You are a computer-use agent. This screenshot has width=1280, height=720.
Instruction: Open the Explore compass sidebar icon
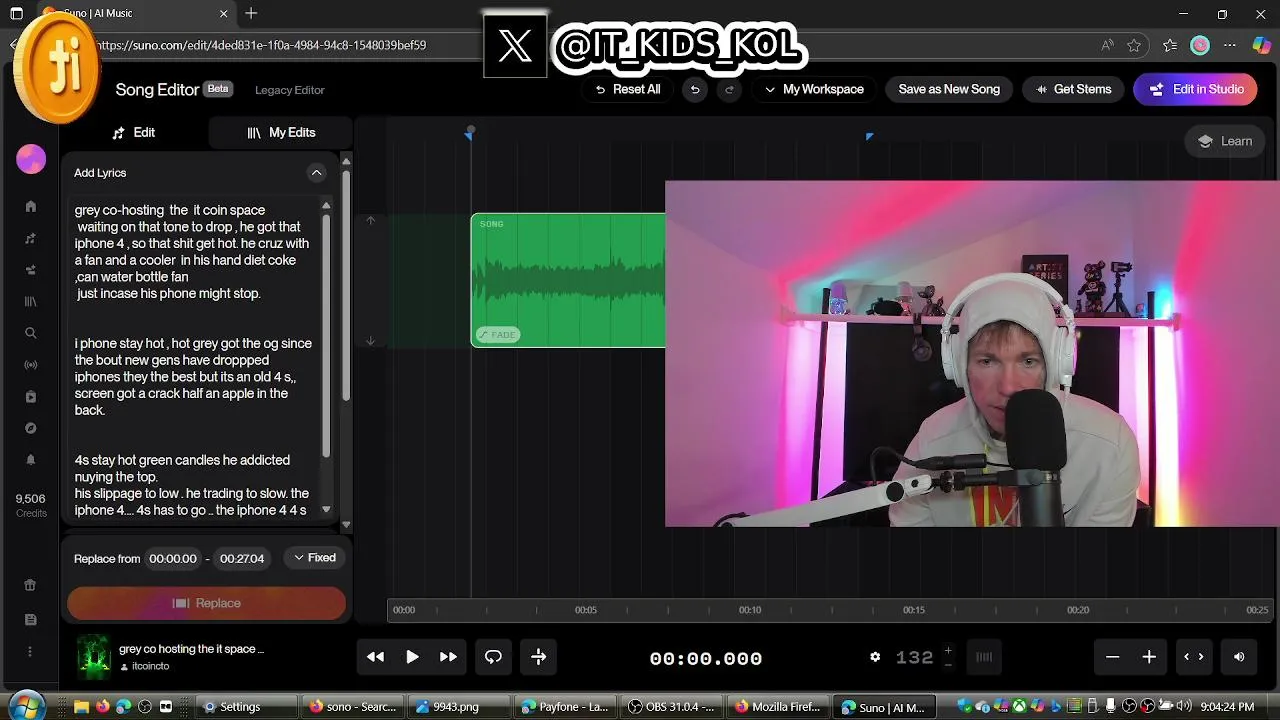pyautogui.click(x=31, y=428)
